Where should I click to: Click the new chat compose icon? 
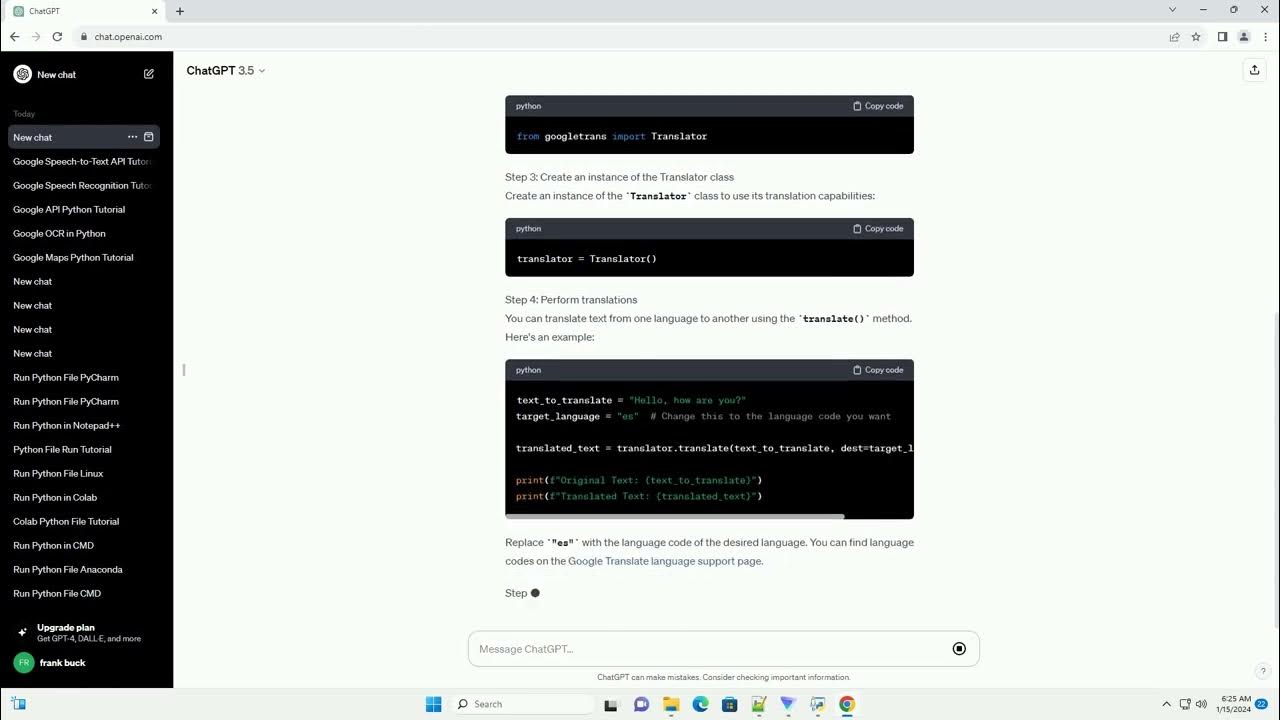(x=149, y=74)
